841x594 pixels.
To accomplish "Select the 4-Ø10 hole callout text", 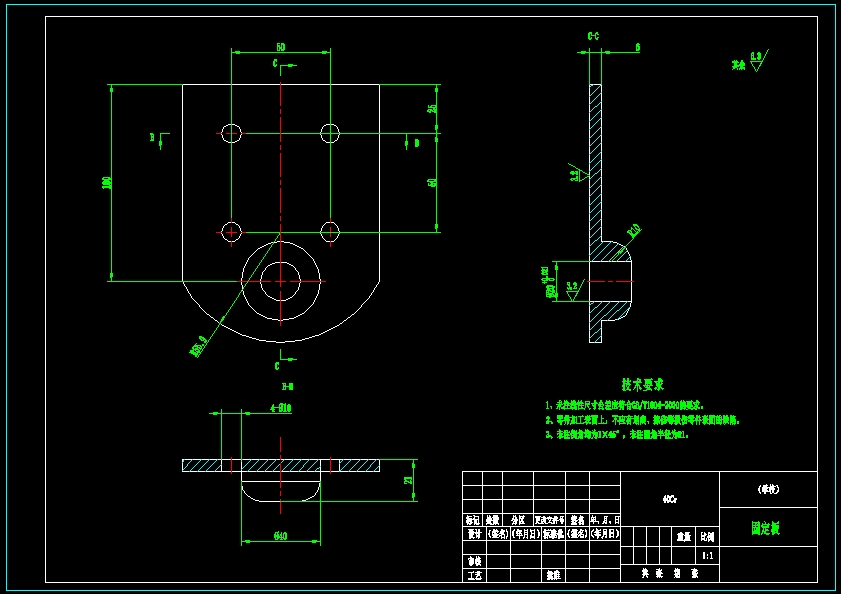I will pos(281,408).
